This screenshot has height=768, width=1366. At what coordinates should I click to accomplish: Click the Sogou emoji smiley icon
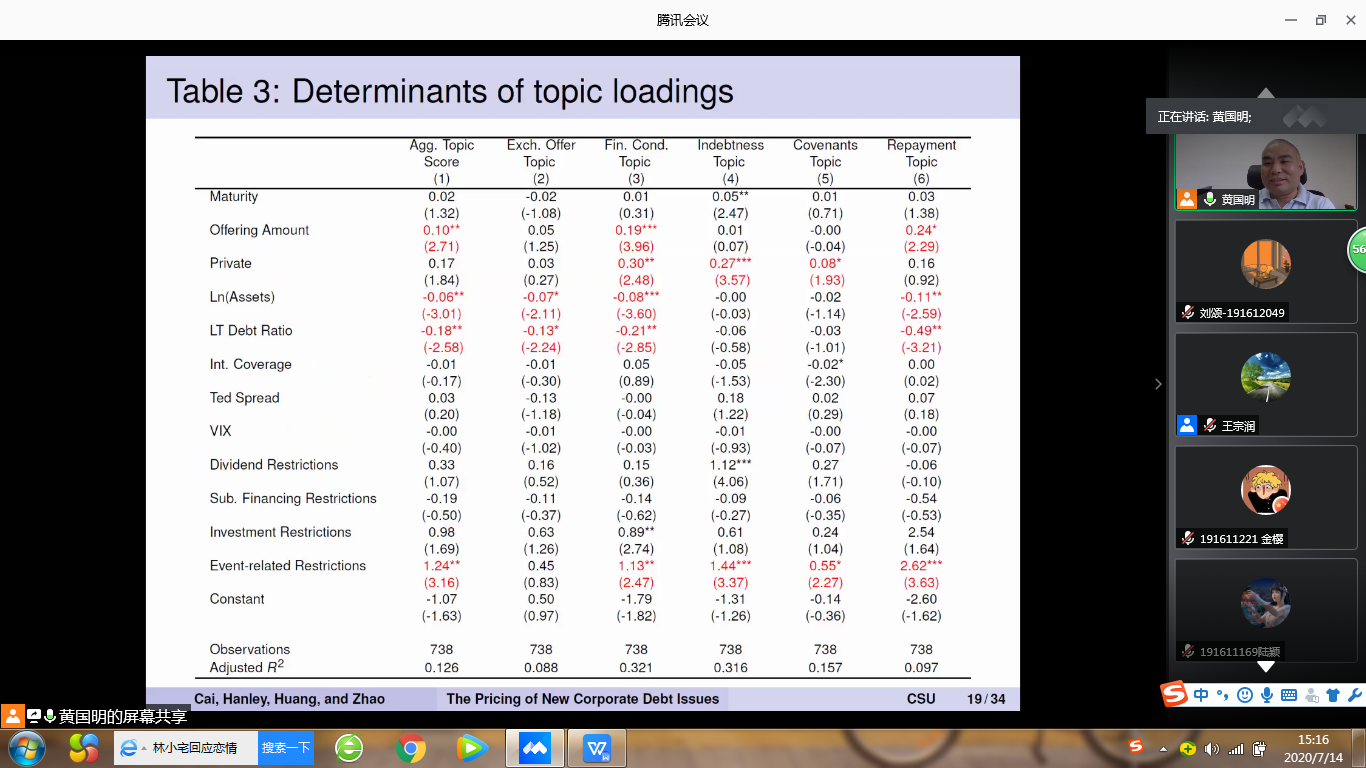click(1245, 695)
